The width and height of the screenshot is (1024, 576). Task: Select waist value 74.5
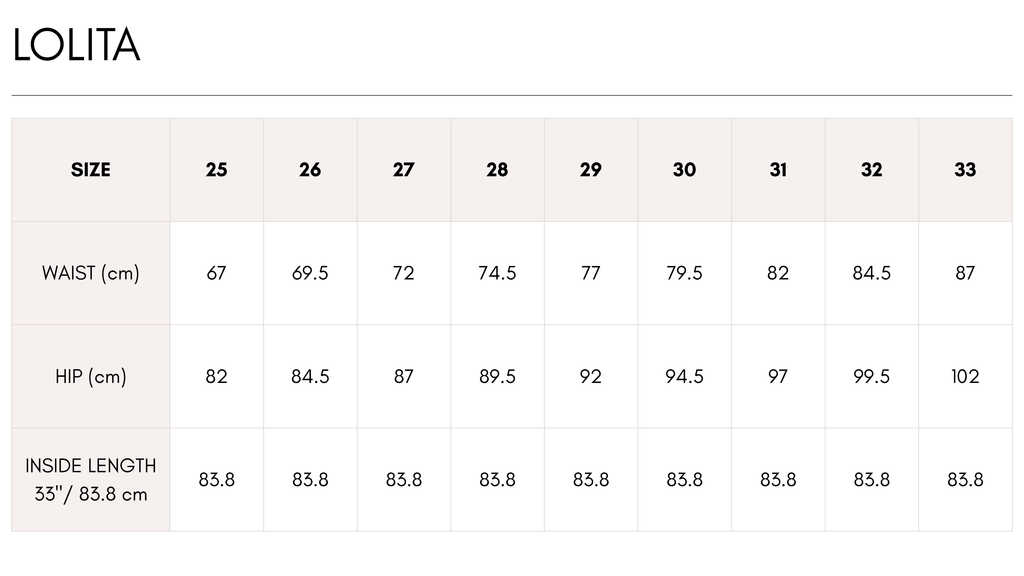(x=497, y=273)
